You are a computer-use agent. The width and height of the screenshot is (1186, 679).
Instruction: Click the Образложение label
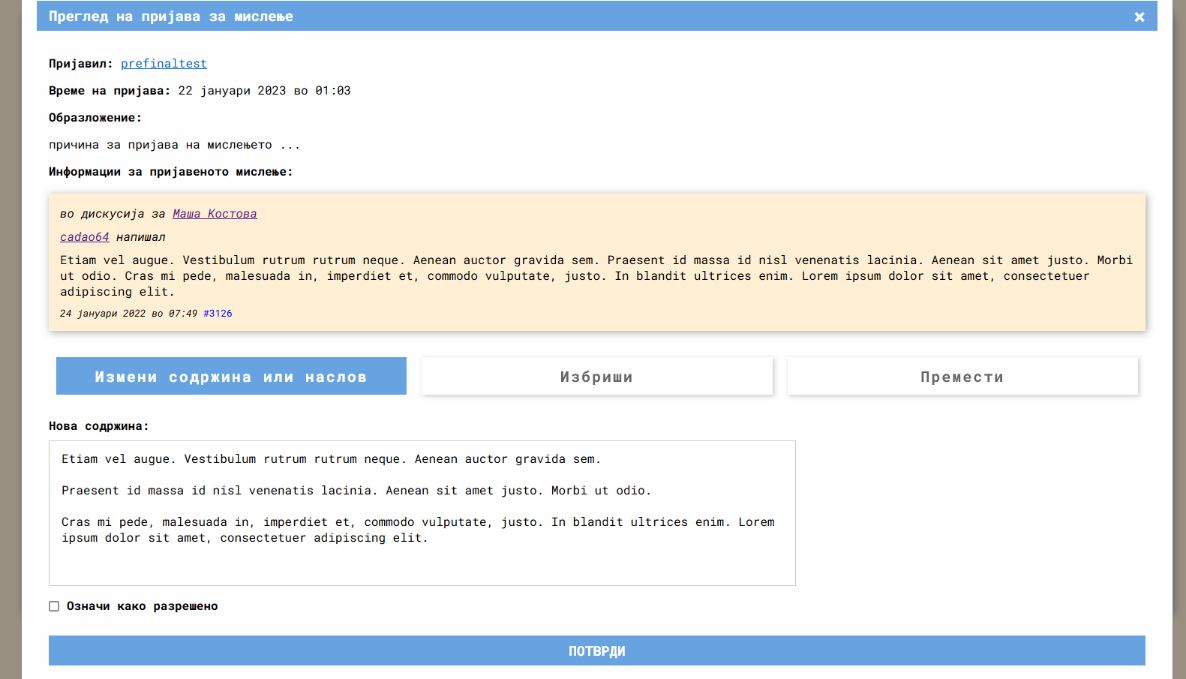(95, 118)
